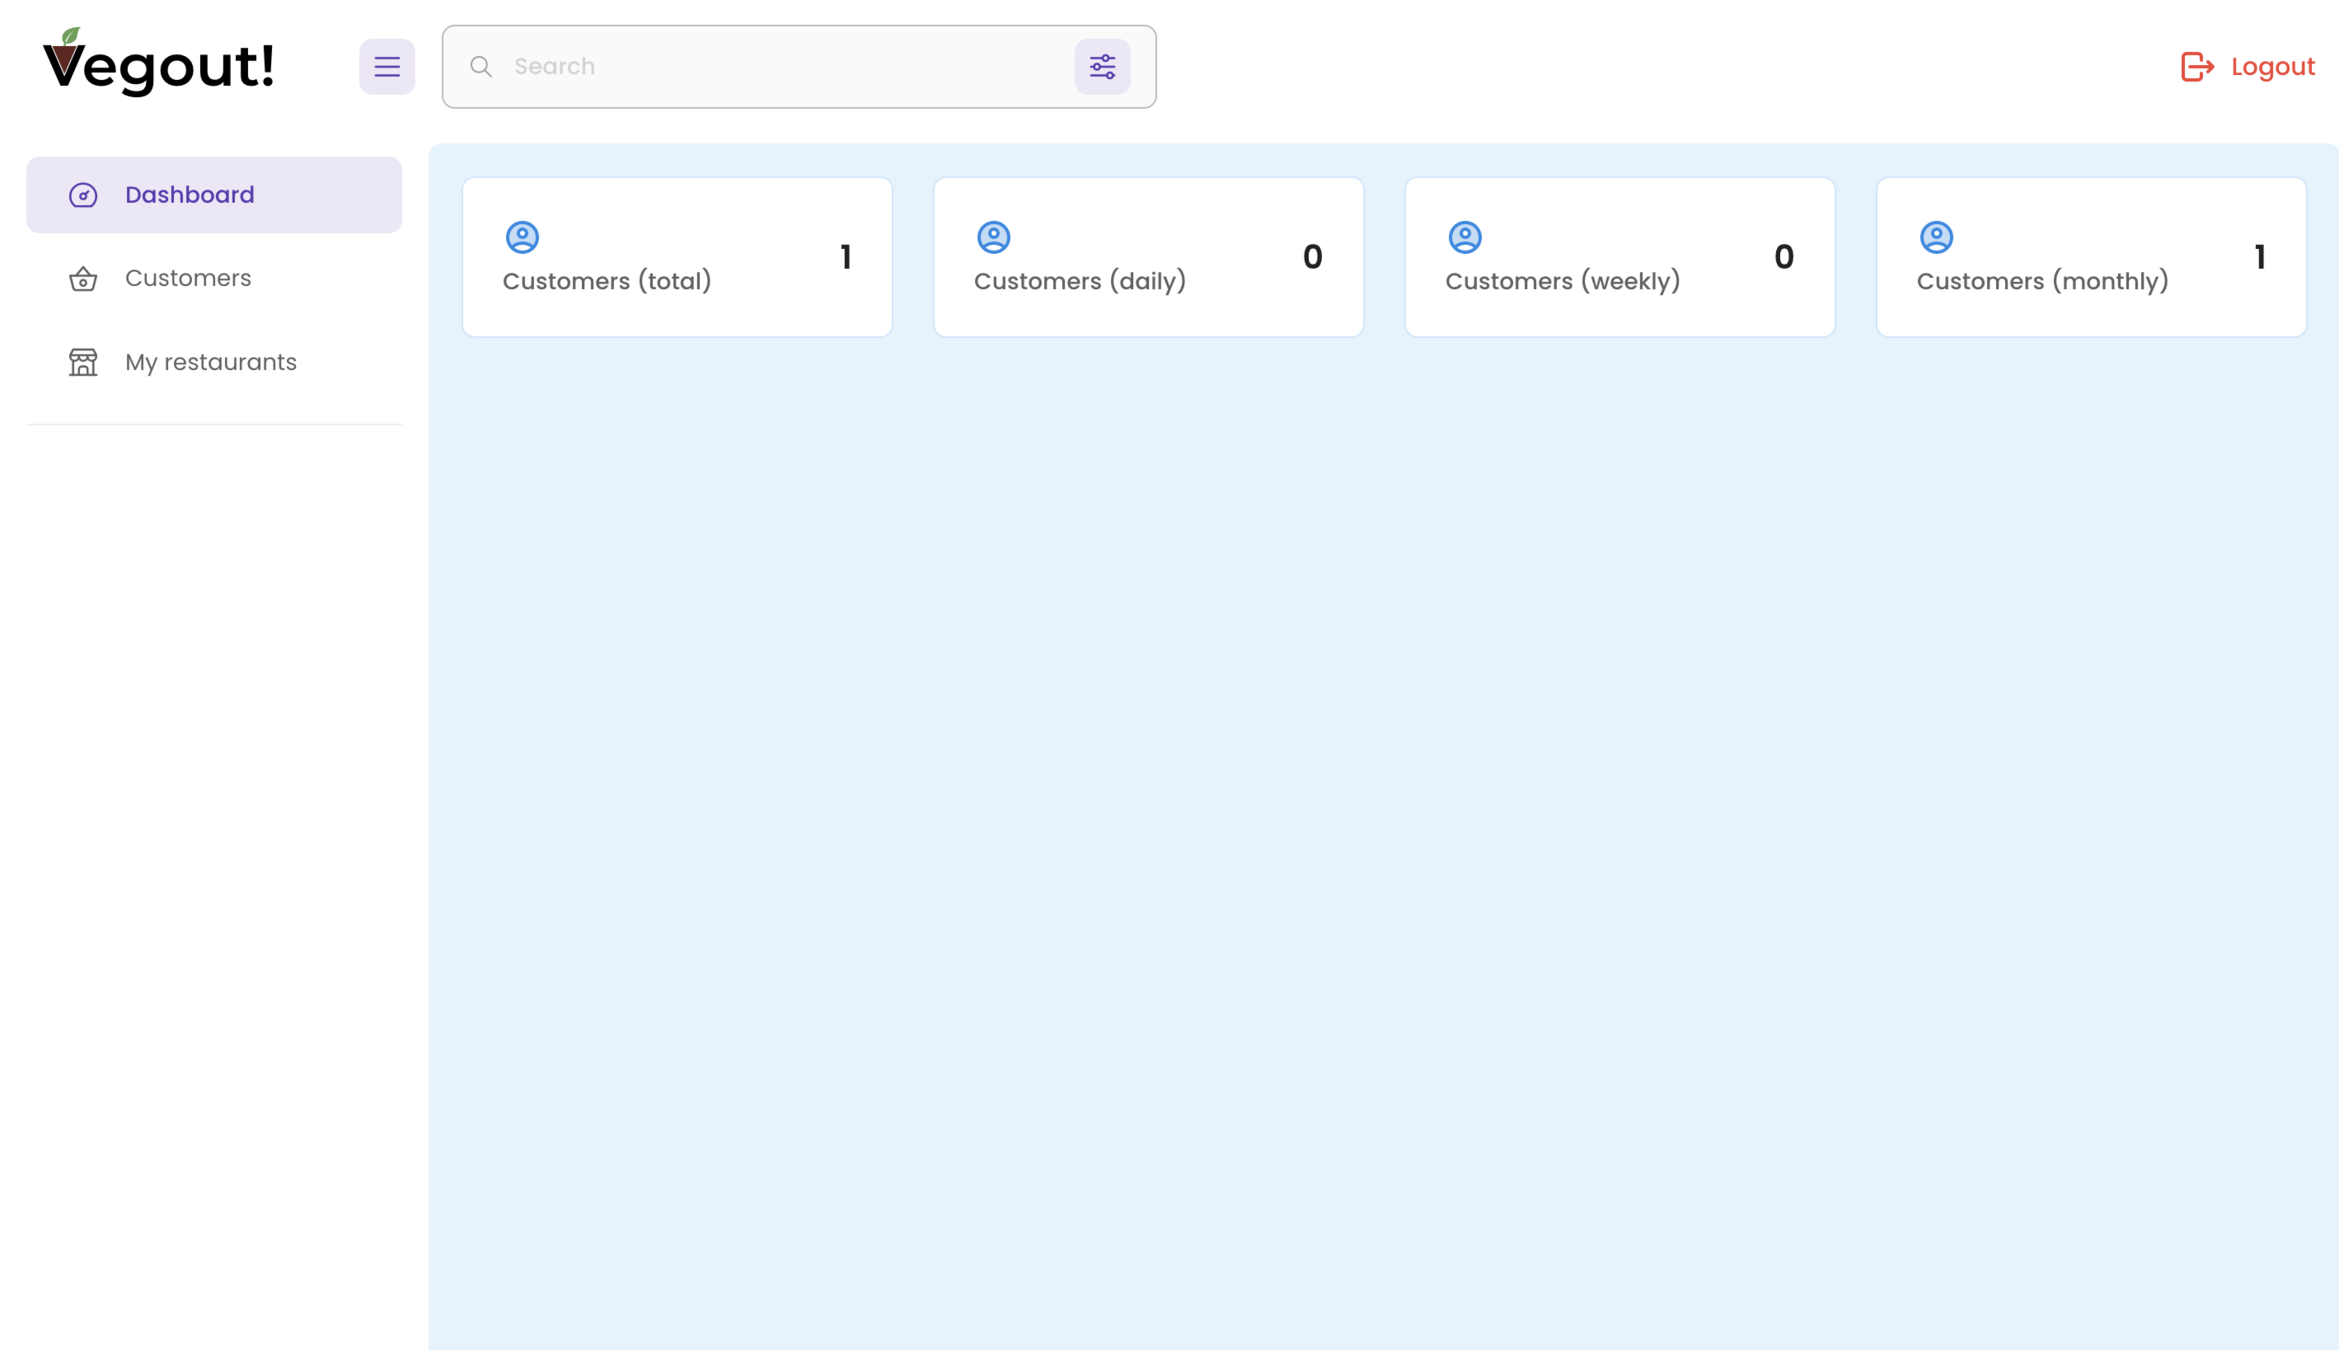Open search filter options sliders icon

click(1102, 67)
